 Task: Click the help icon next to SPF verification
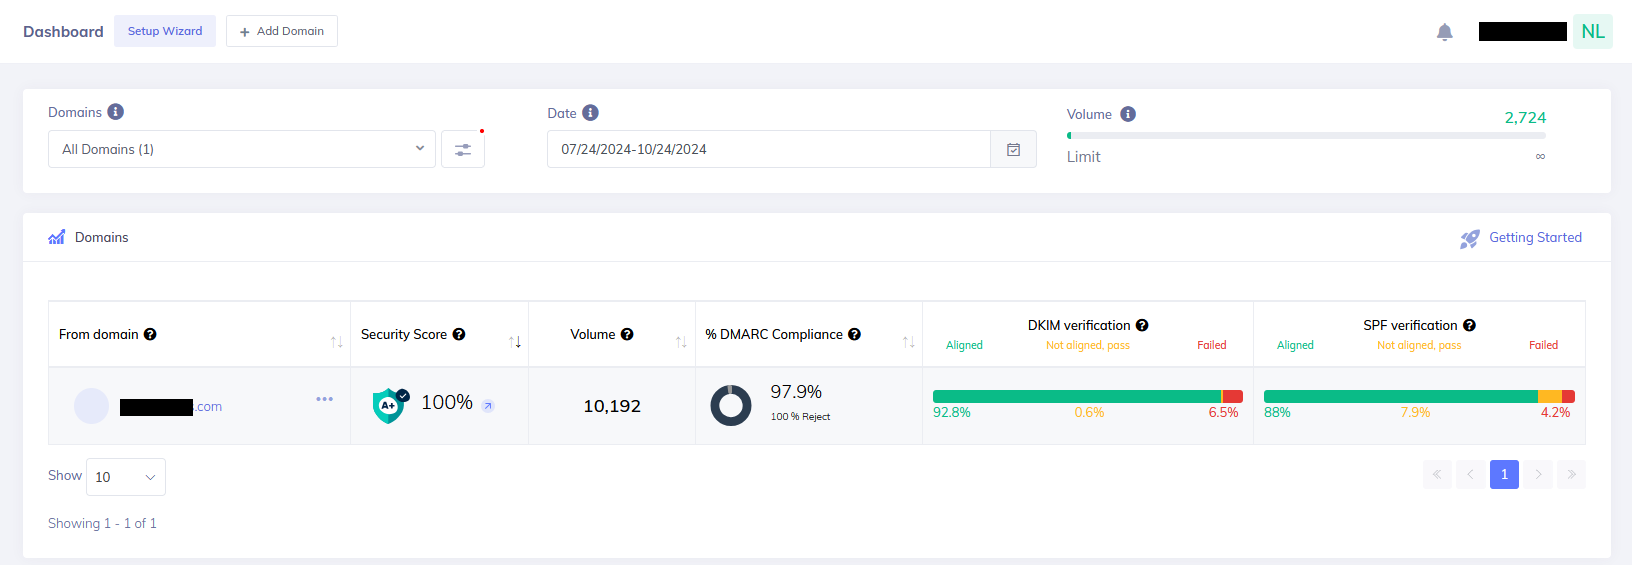coord(1469,325)
